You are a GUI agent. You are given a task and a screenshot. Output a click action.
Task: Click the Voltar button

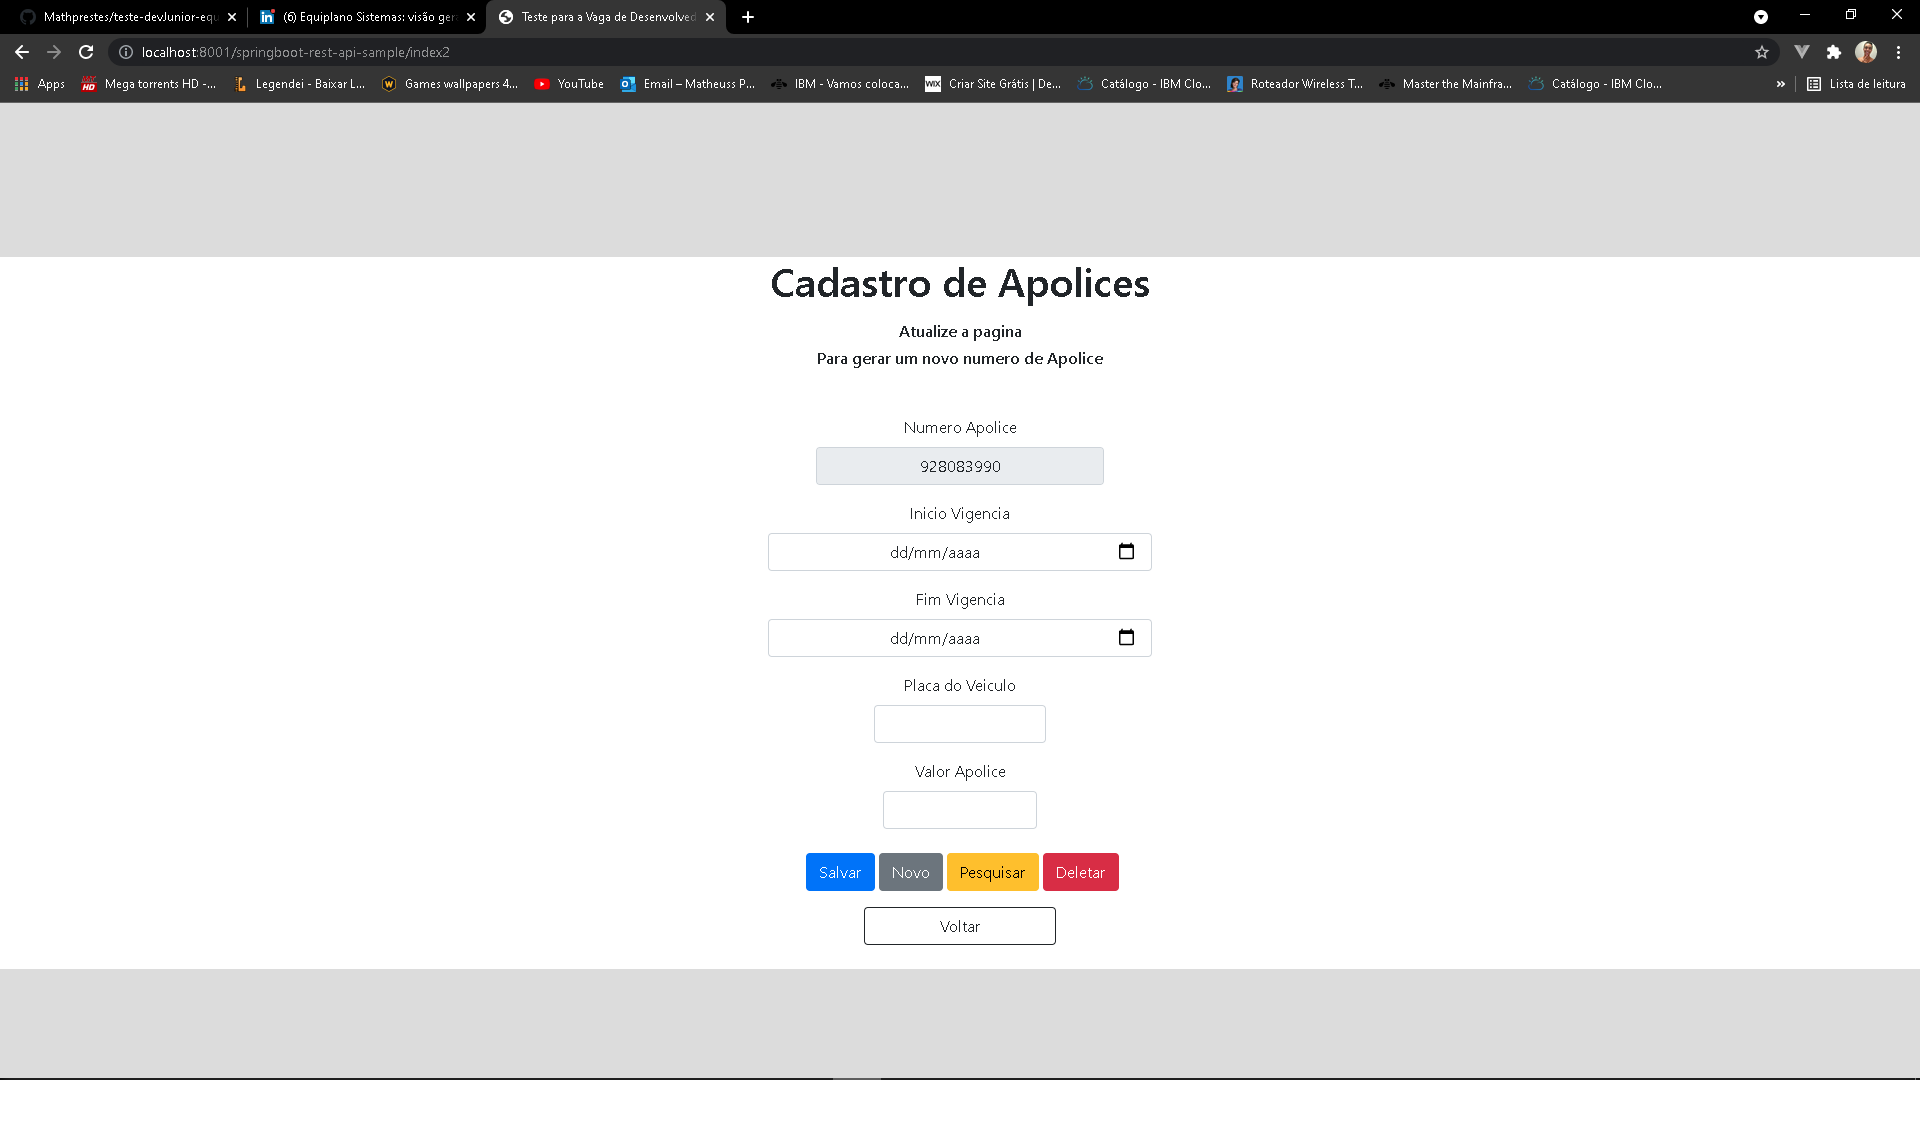(x=959, y=926)
